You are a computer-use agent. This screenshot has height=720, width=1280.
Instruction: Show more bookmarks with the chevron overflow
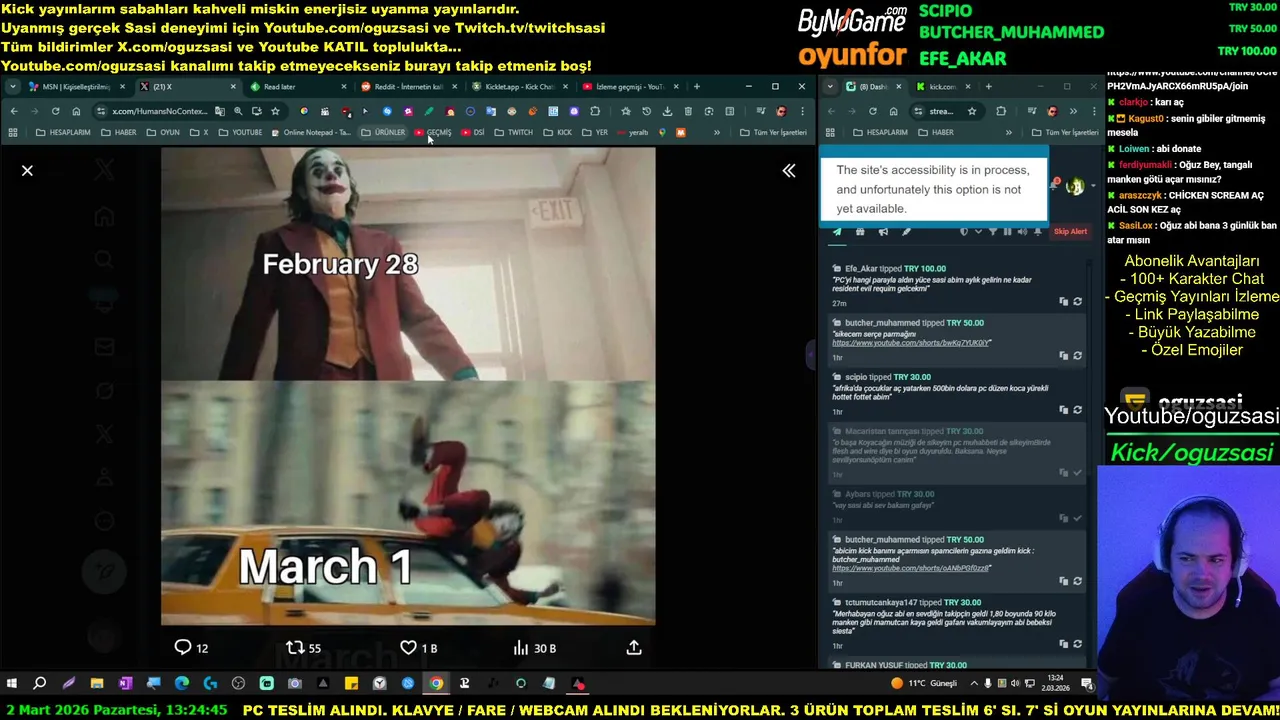tap(716, 132)
